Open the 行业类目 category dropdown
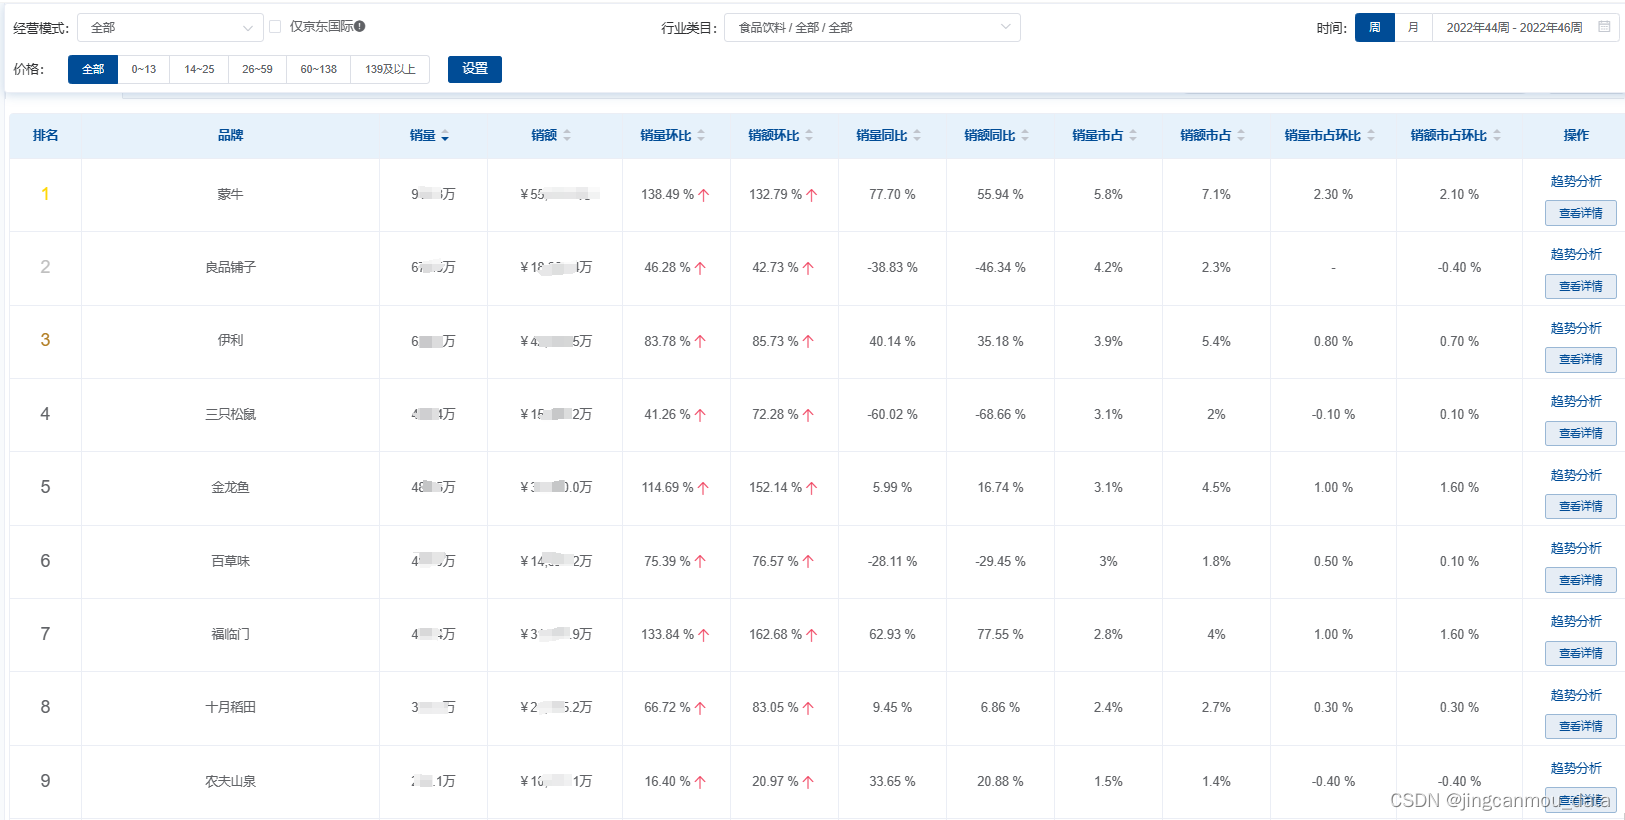Viewport: 1625px width, 820px height. coord(872,28)
